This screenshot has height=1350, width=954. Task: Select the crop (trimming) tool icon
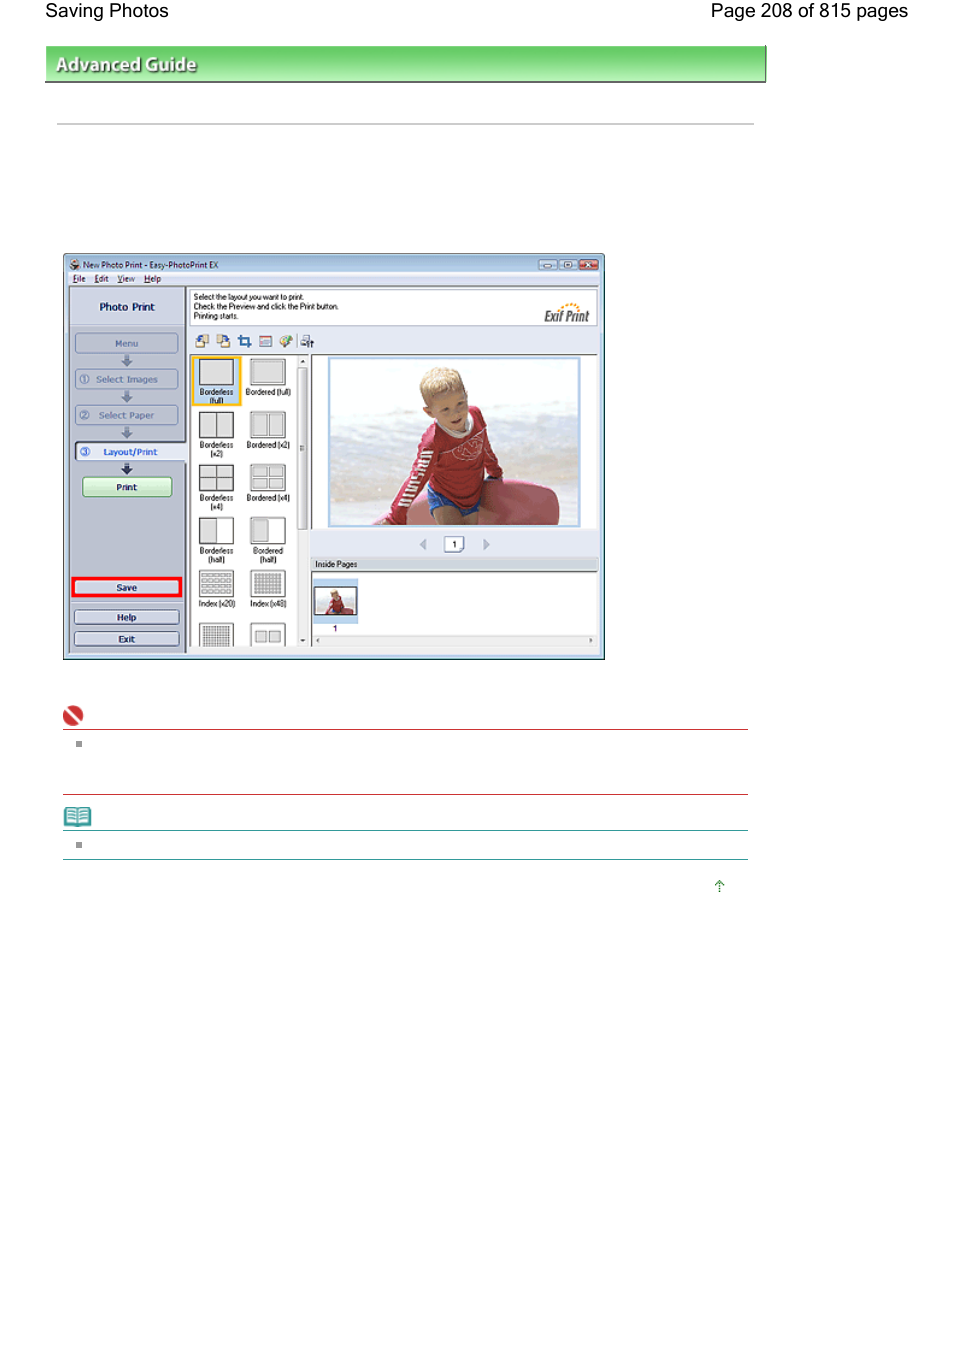point(244,341)
